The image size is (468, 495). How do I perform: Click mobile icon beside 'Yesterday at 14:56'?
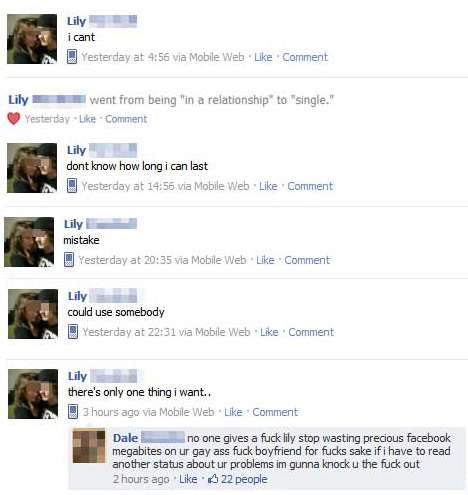[72, 186]
